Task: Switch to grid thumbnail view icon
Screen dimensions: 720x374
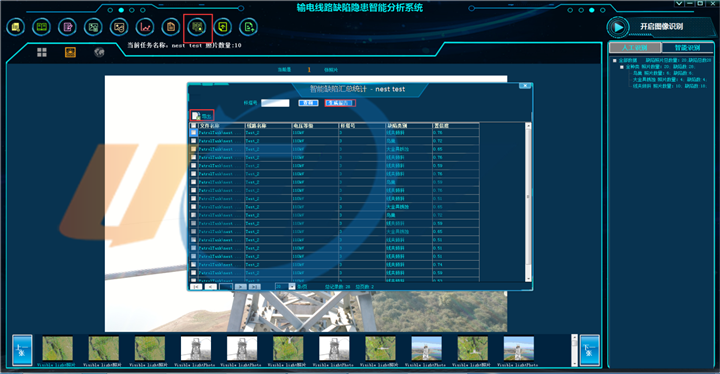Action: tap(42, 52)
